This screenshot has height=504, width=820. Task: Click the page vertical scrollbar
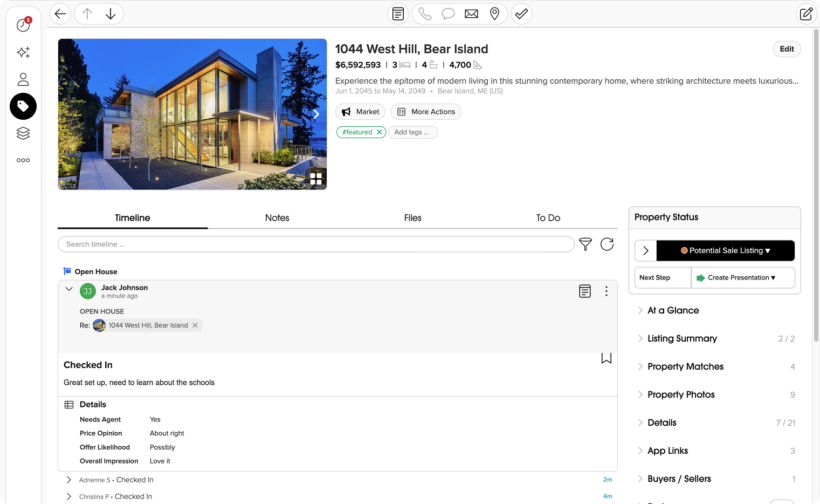click(816, 186)
